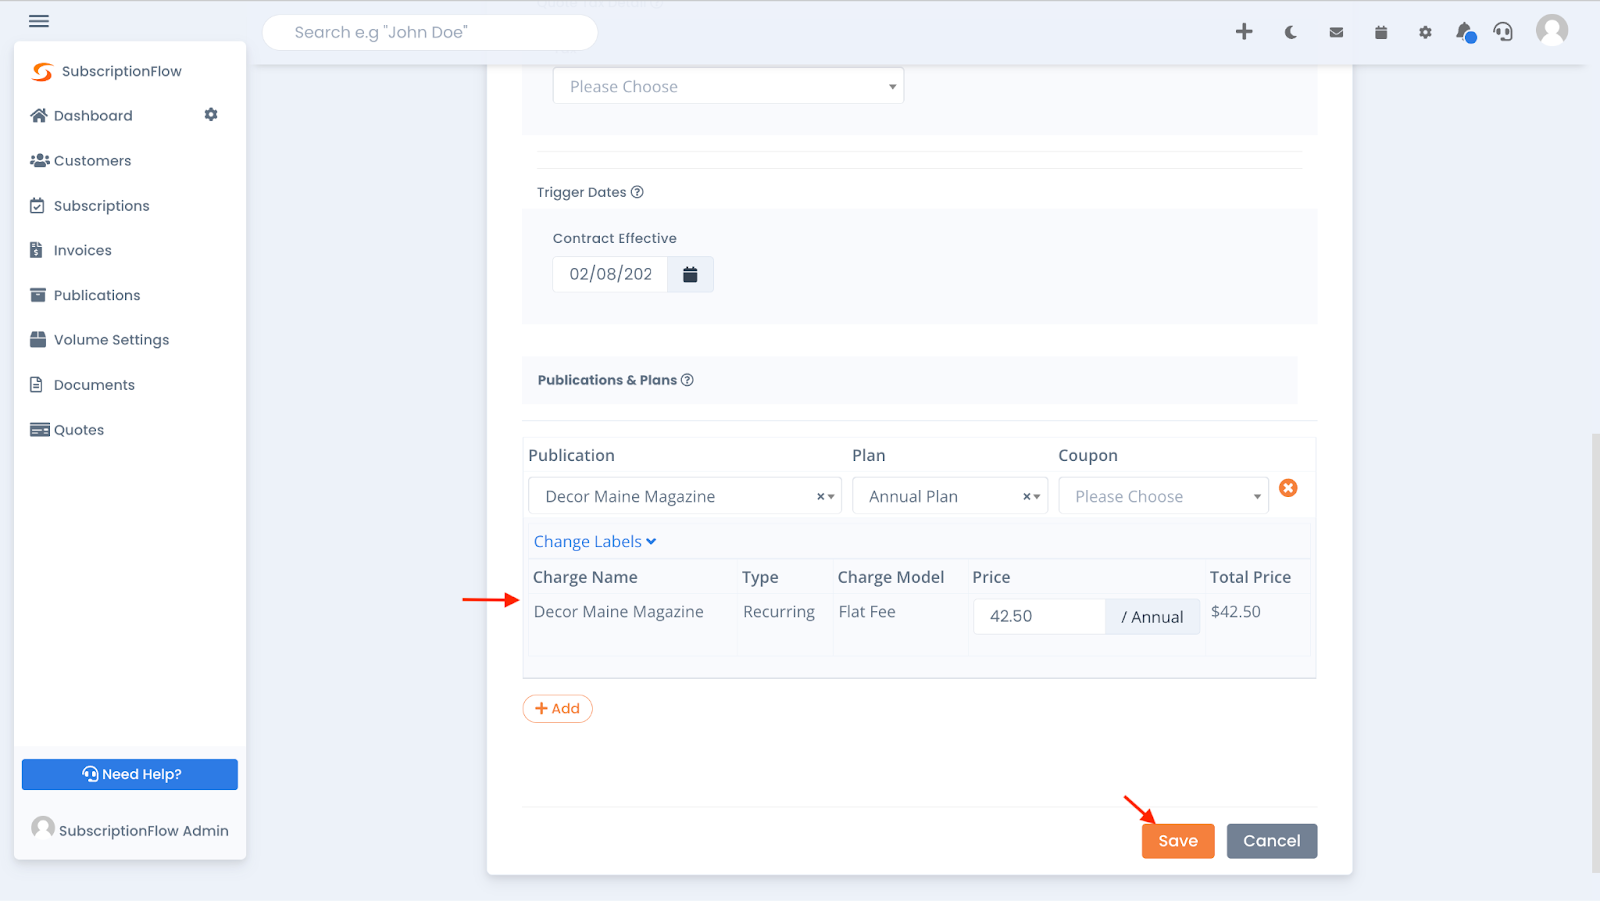This screenshot has height=901, width=1600.
Task: Open Documents in sidebar
Action: (x=93, y=385)
